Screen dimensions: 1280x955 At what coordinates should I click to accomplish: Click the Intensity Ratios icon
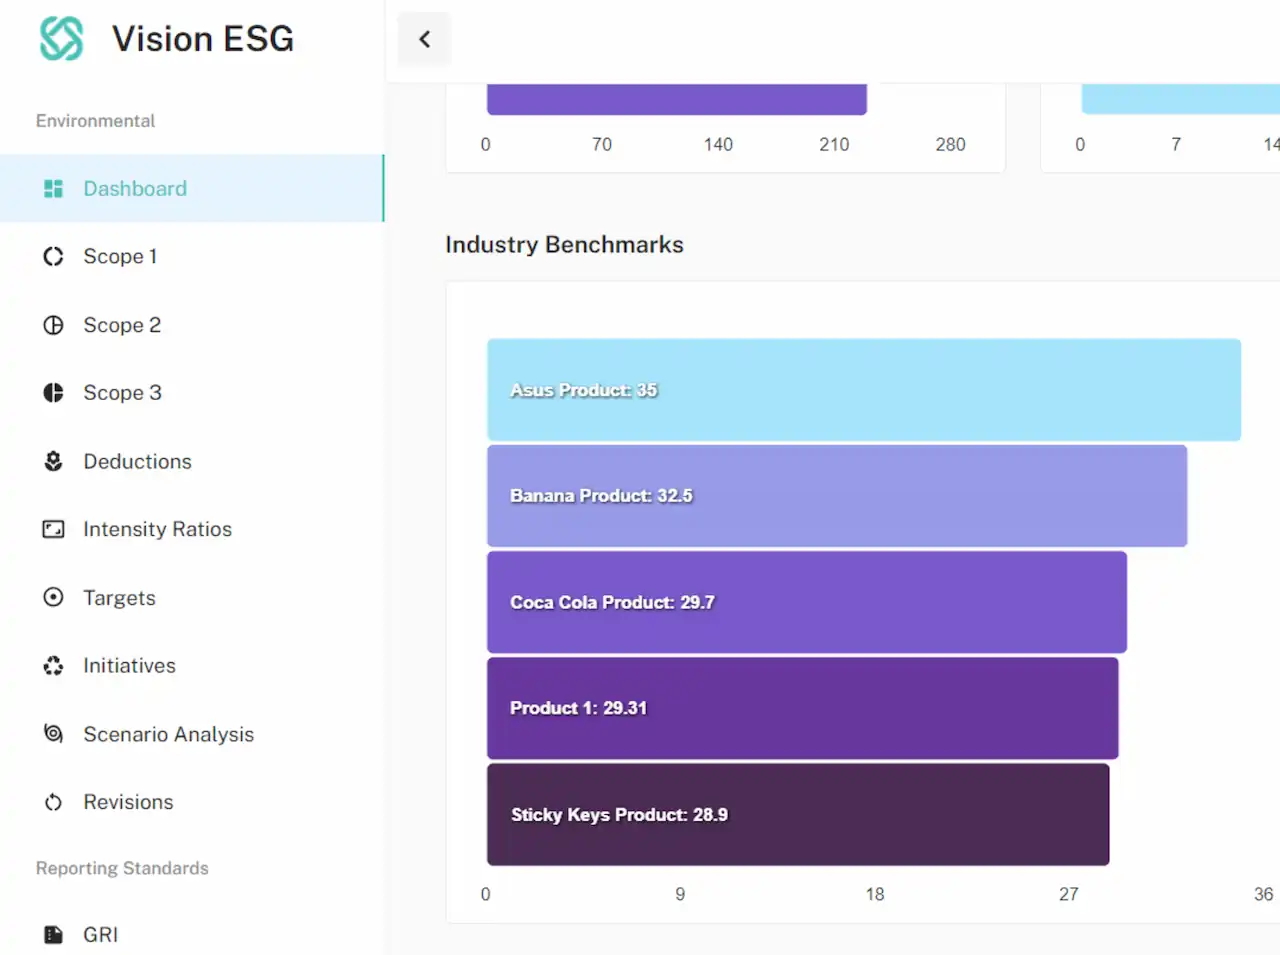pyautogui.click(x=53, y=529)
